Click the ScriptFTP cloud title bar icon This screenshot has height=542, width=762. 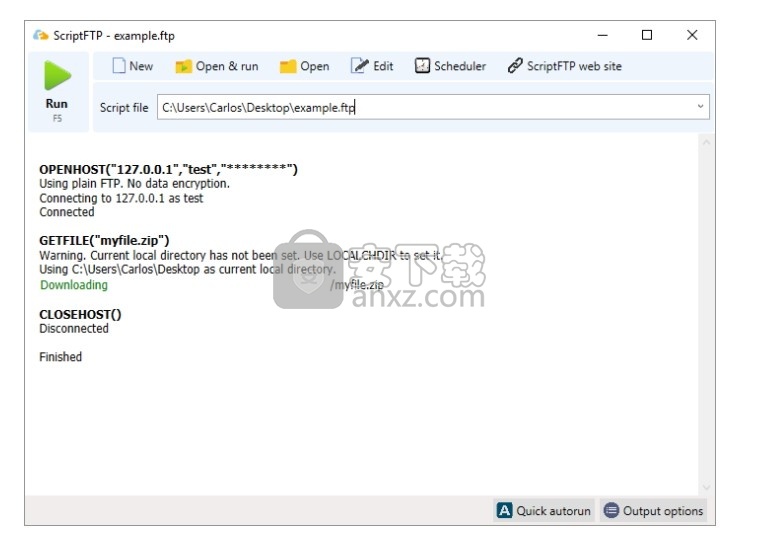click(41, 35)
